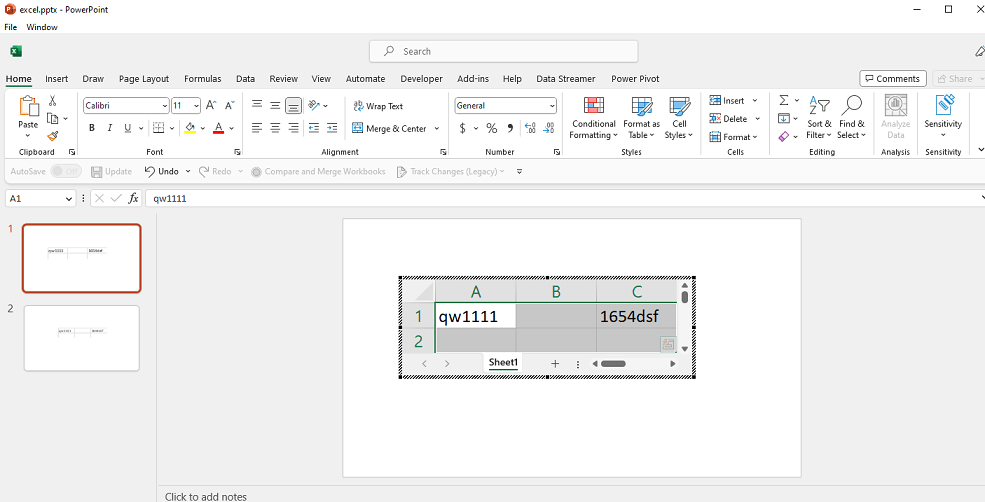Switch to the Formulas tab
This screenshot has height=502, width=985.
coord(202,79)
